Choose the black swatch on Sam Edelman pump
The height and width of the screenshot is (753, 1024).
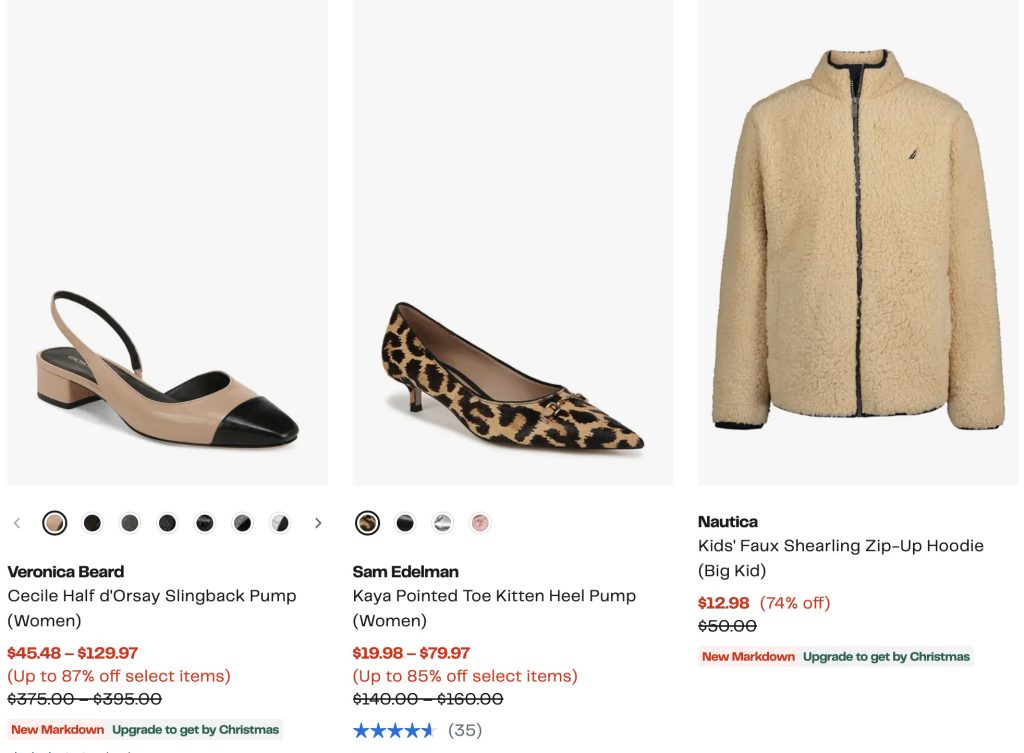405,523
